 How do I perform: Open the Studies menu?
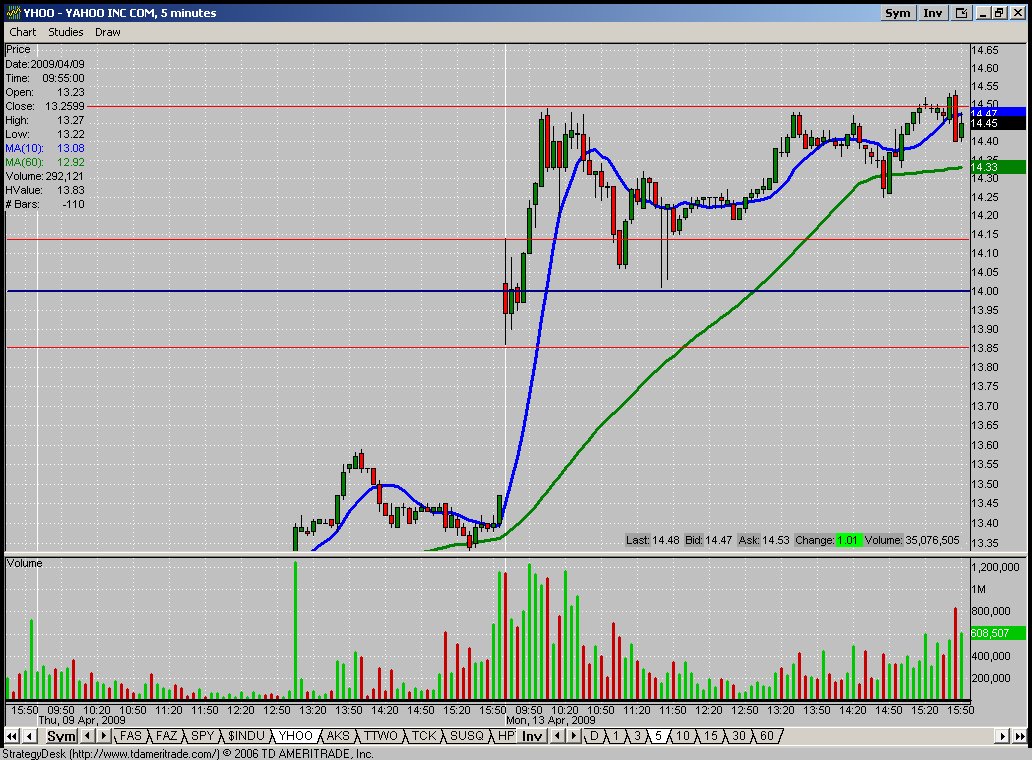tap(65, 32)
